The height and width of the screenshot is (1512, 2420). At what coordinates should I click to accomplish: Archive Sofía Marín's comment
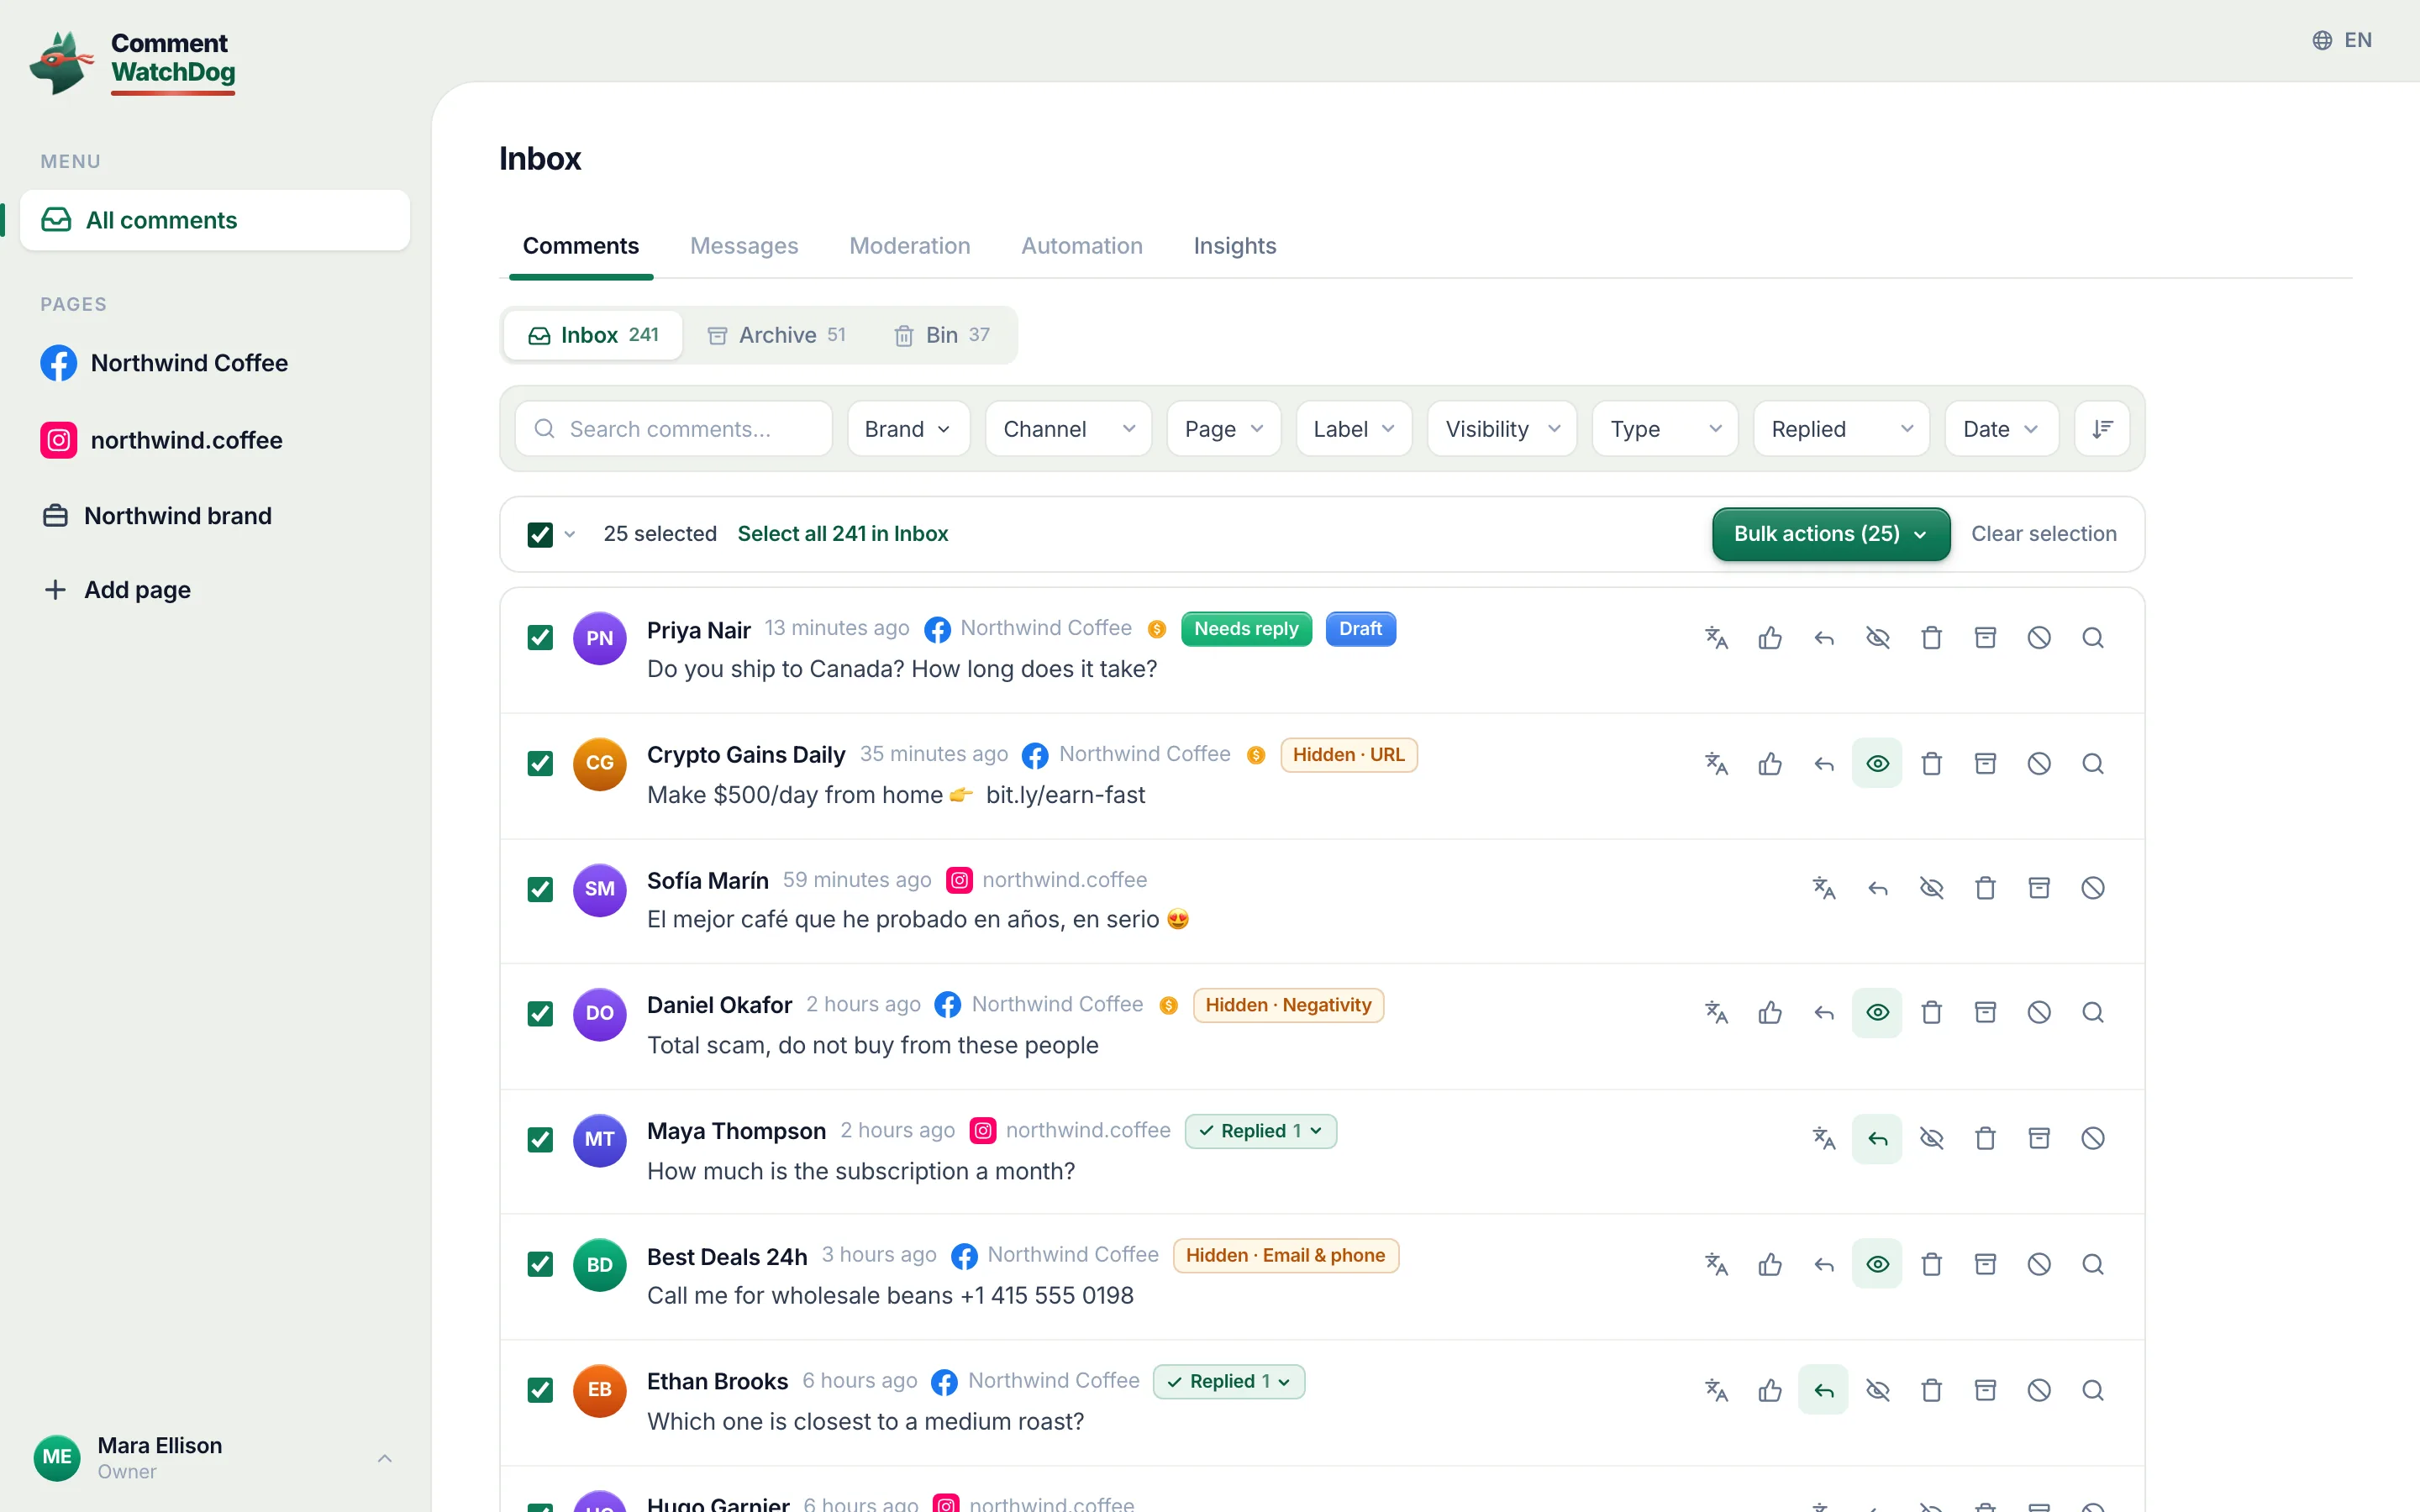(2039, 888)
